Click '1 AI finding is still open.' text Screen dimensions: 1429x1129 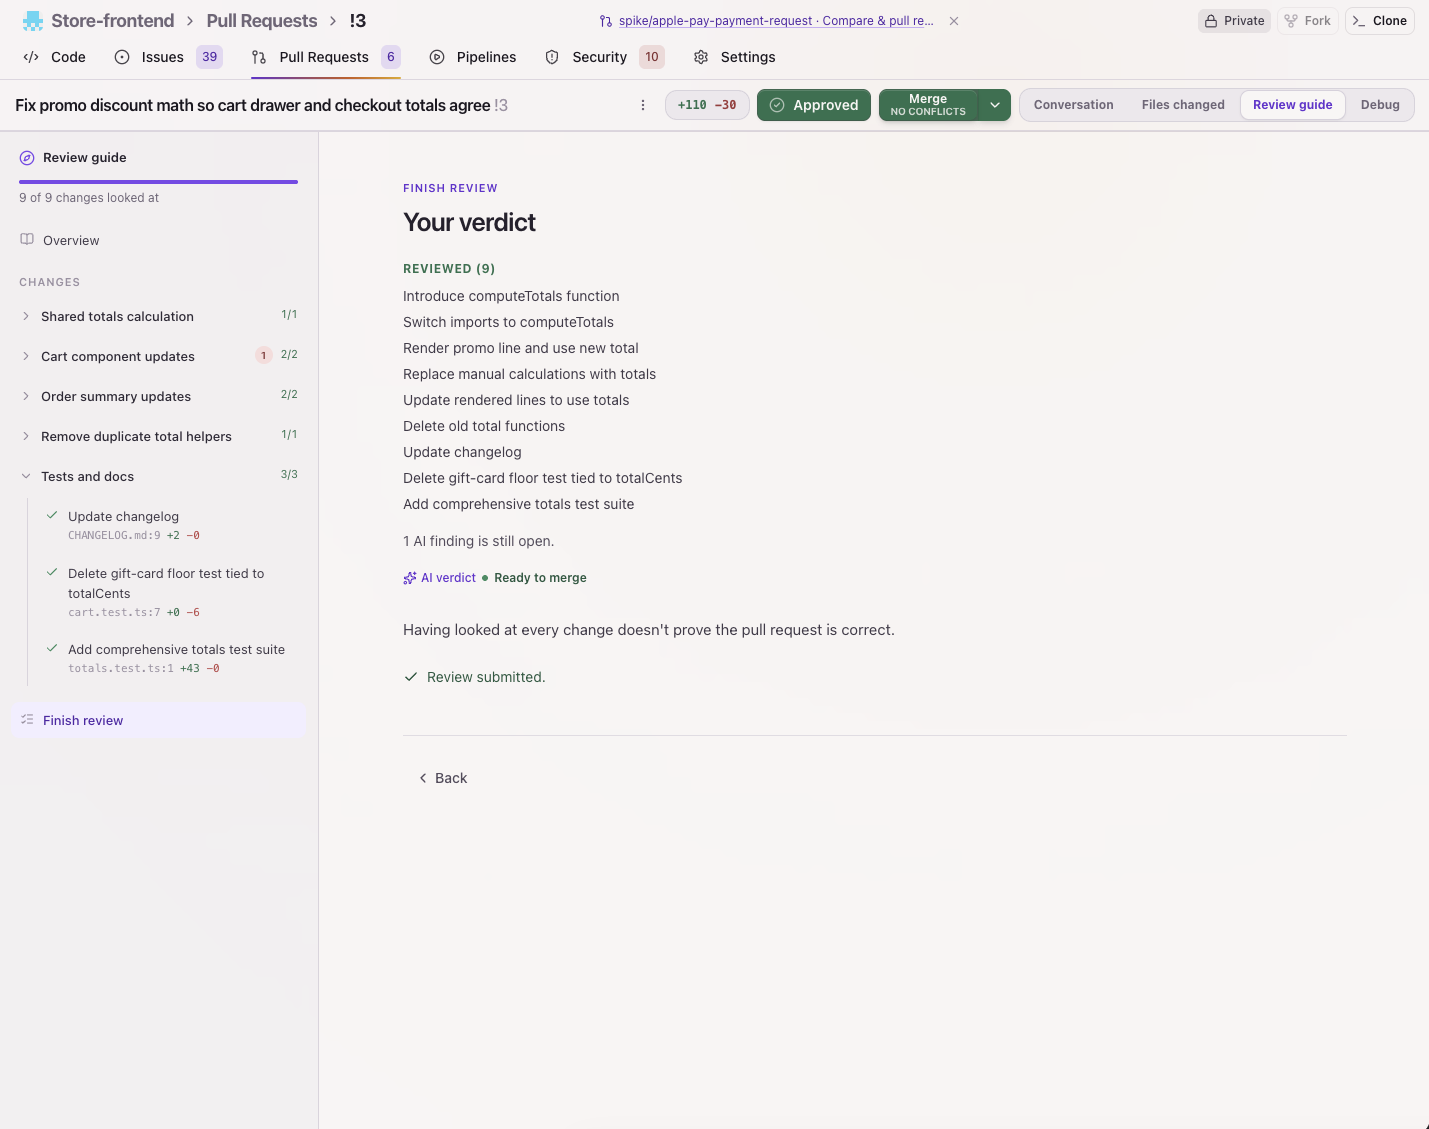coord(478,541)
